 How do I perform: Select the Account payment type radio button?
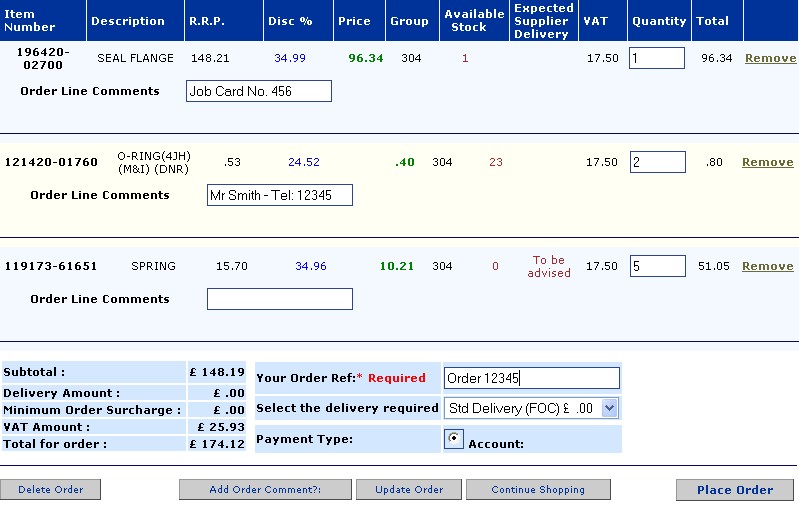coord(453,439)
